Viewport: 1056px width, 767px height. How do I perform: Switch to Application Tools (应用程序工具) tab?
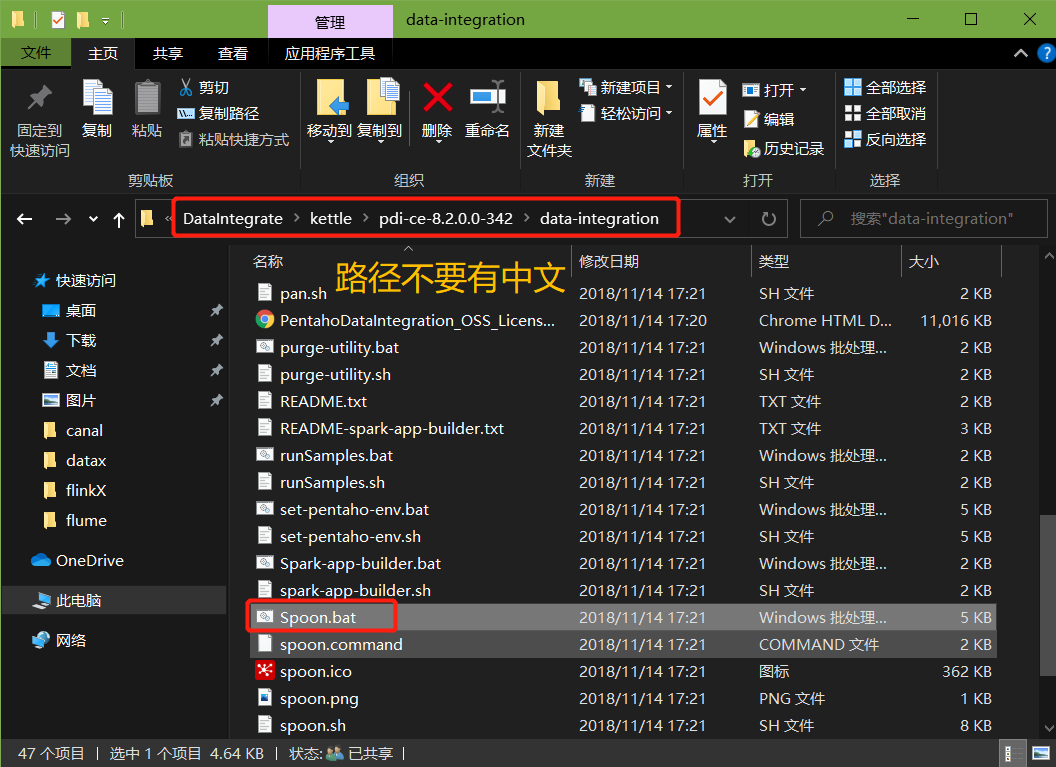pyautogui.click(x=330, y=53)
